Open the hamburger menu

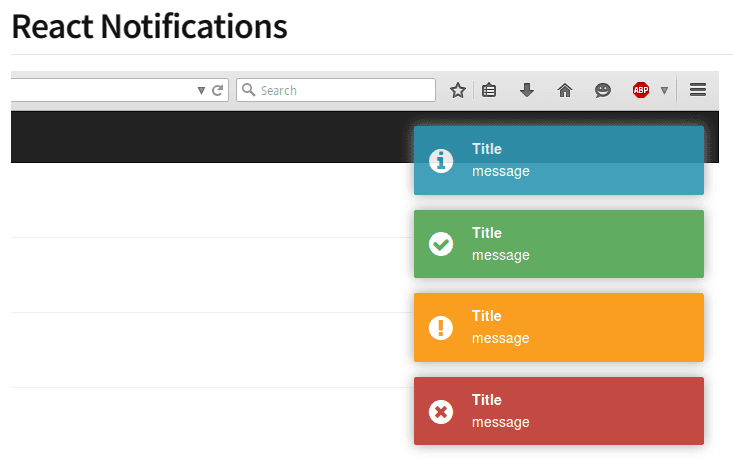698,91
